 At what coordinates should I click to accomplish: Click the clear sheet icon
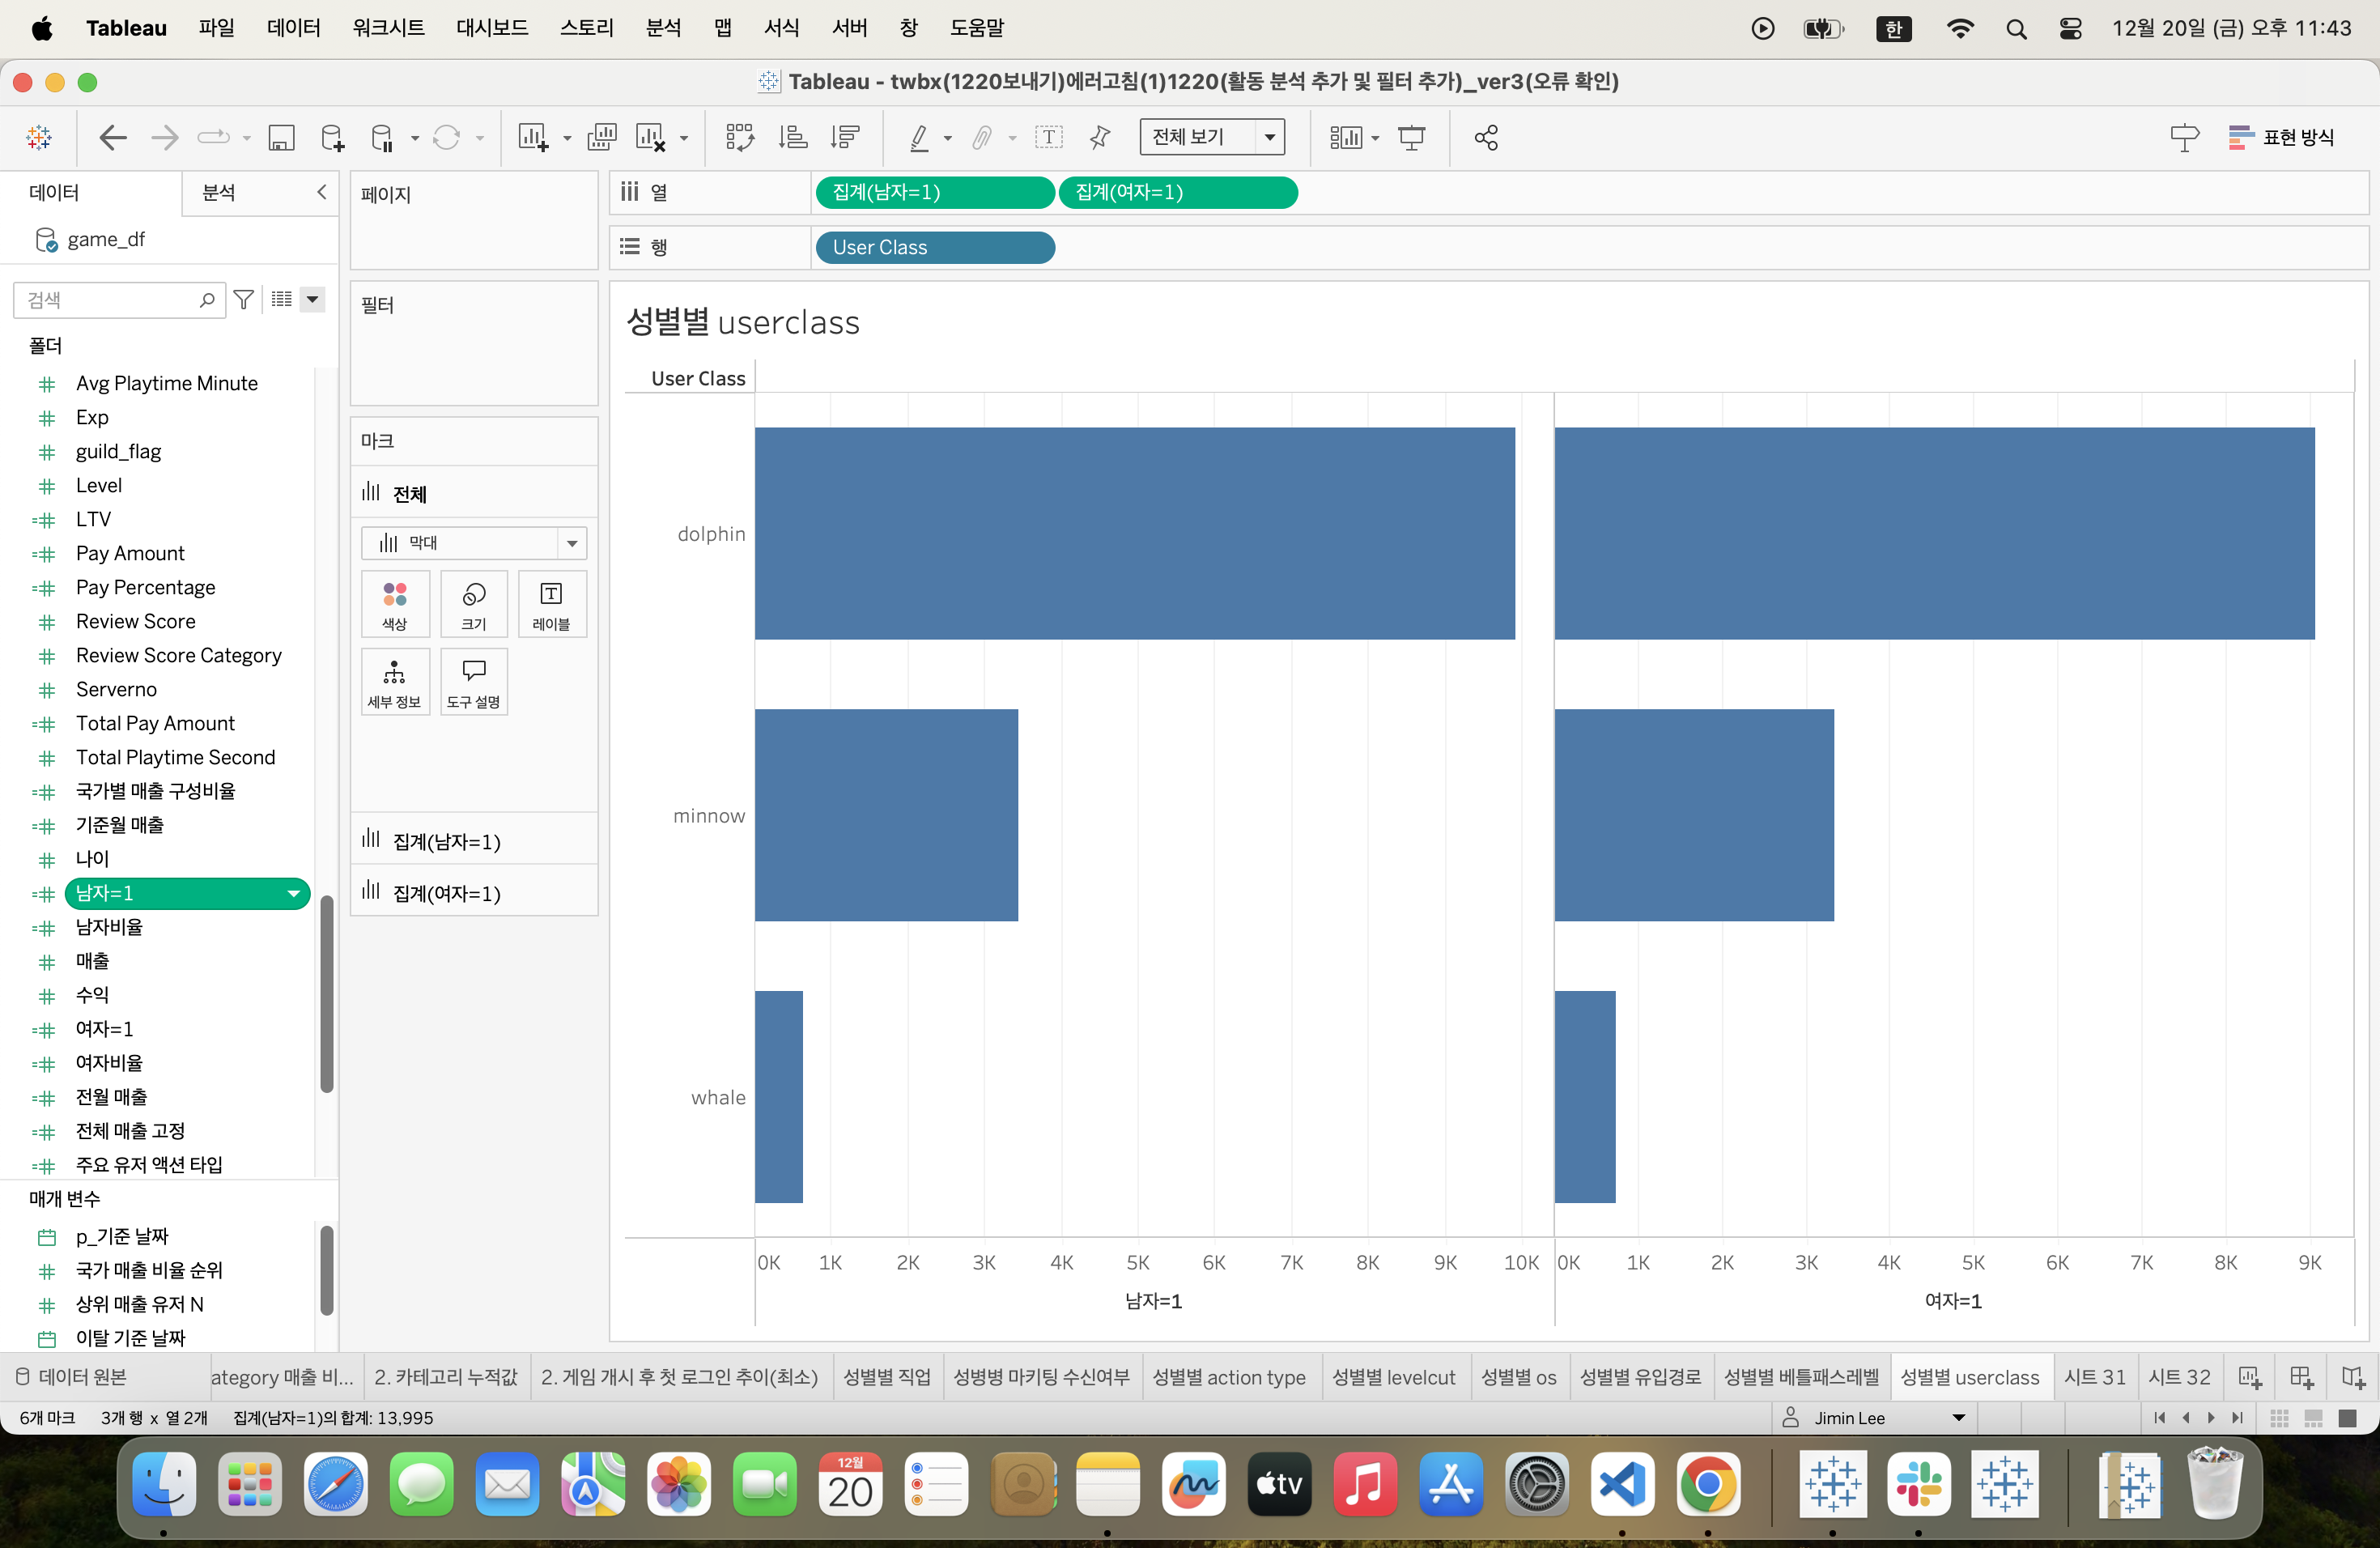coord(651,137)
